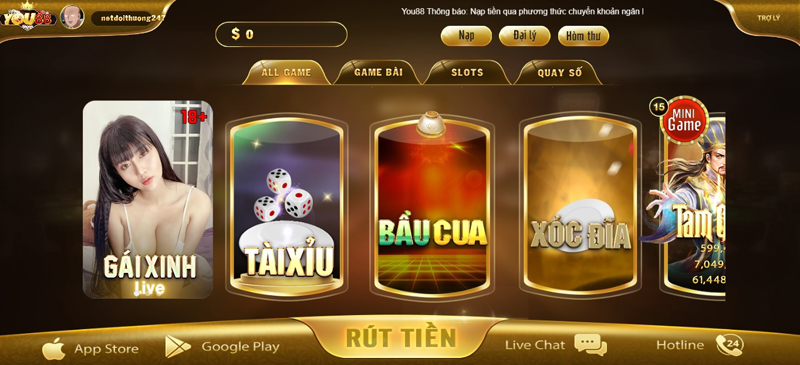Switch to the ALL GAME tab
The image size is (800, 365).
[286, 72]
